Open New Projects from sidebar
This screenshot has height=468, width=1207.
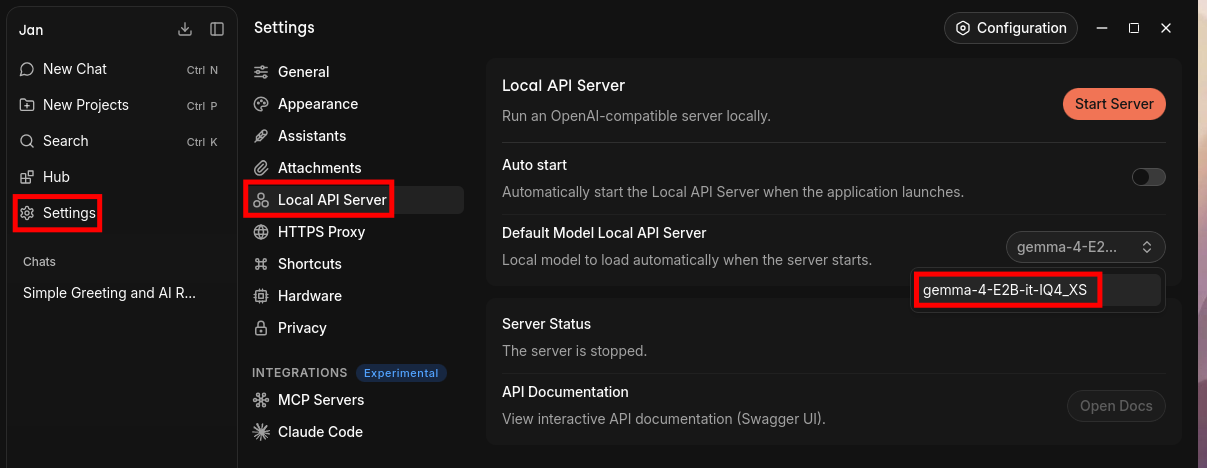[x=120, y=105]
